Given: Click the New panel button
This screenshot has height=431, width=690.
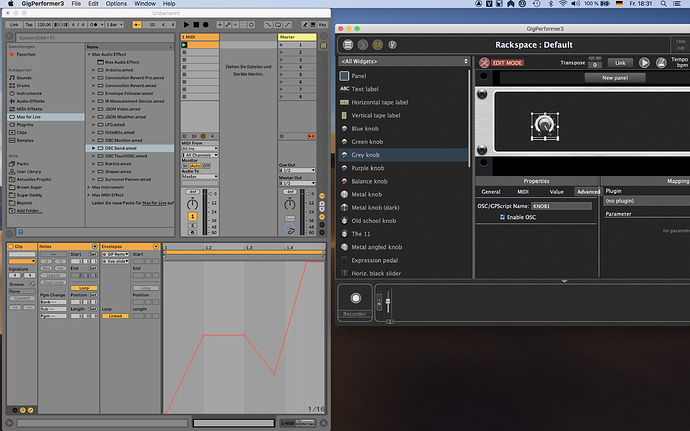Looking at the screenshot, I should (615, 77).
